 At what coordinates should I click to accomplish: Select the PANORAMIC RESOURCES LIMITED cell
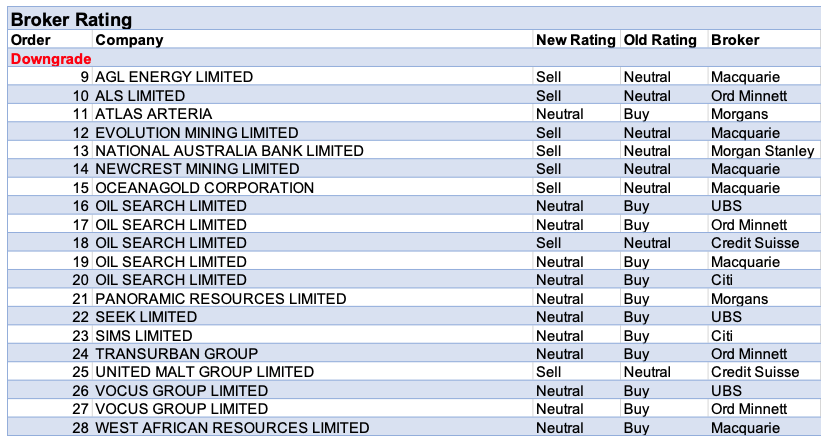[221, 299]
